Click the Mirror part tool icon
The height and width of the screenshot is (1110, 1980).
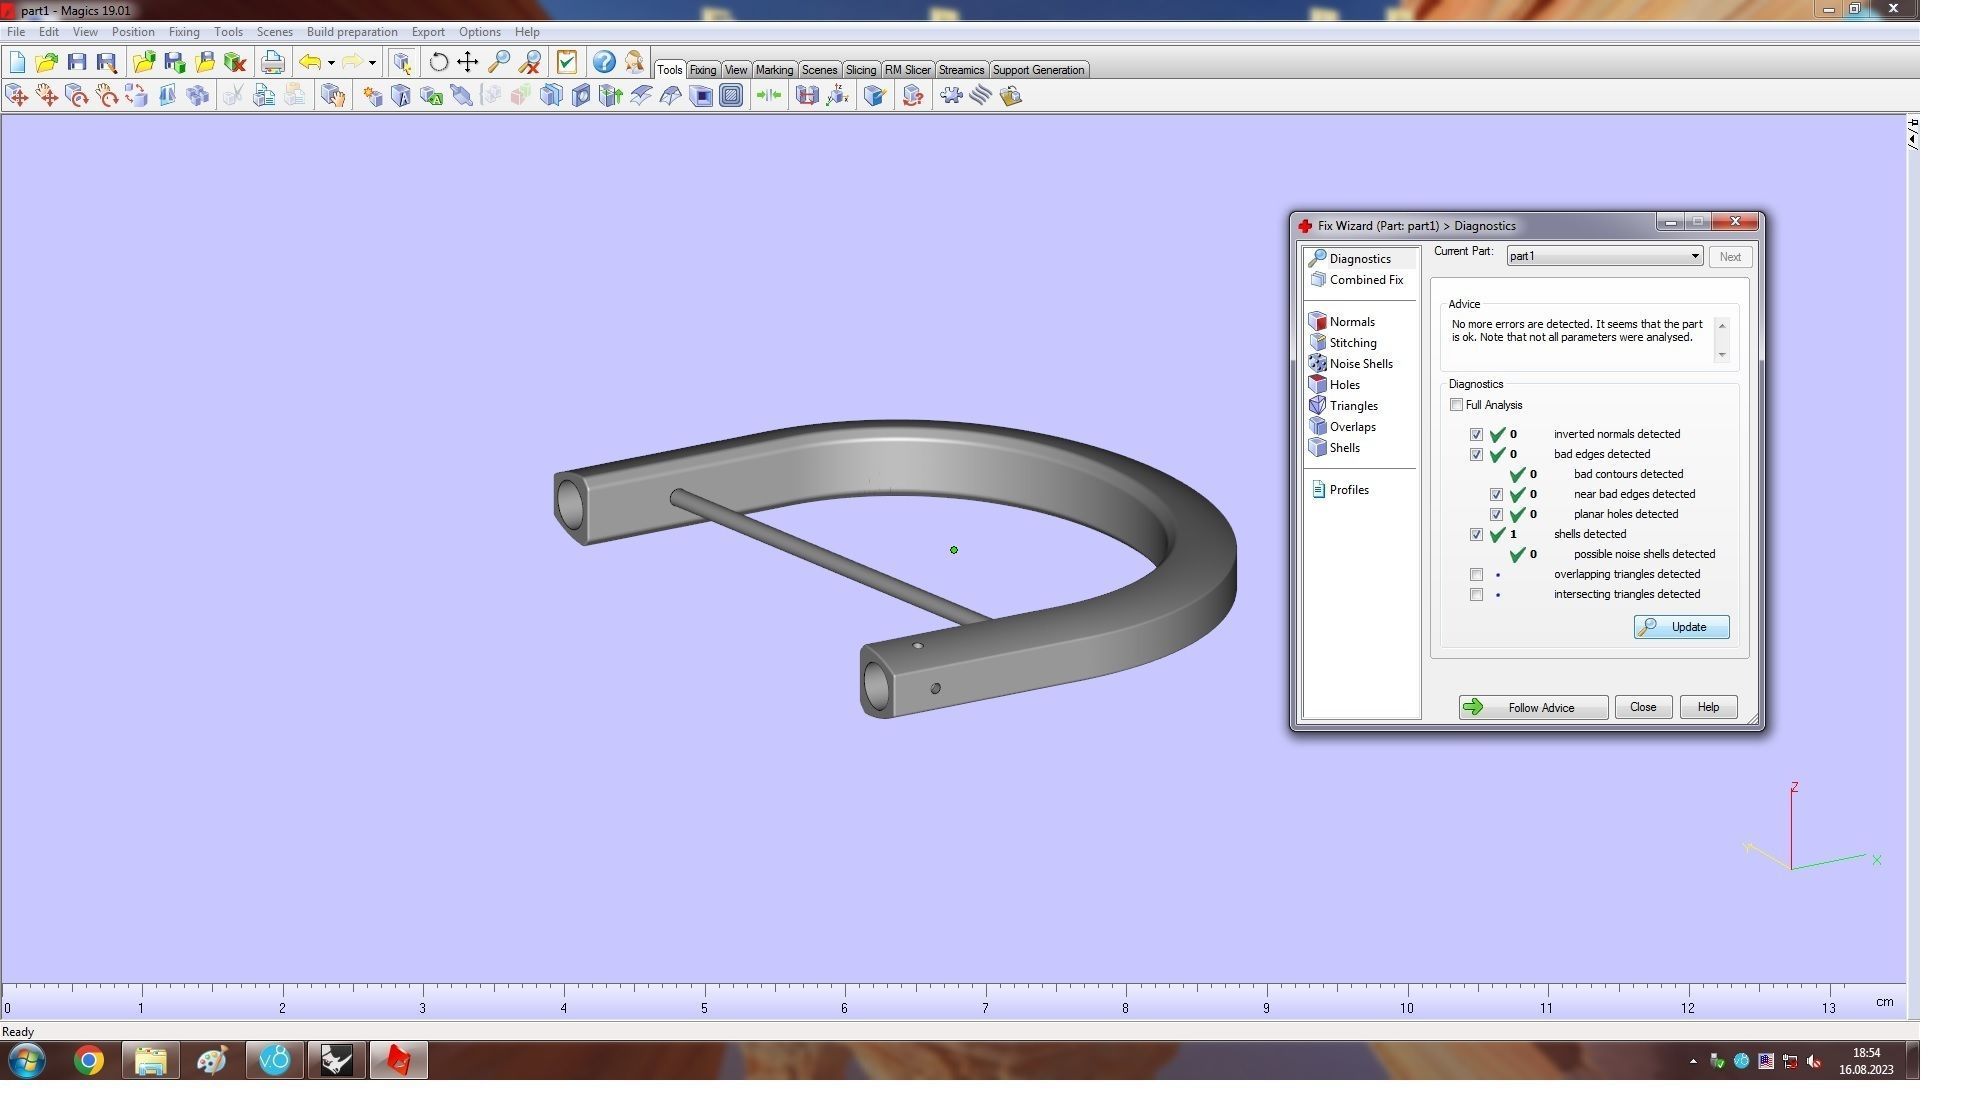[167, 96]
